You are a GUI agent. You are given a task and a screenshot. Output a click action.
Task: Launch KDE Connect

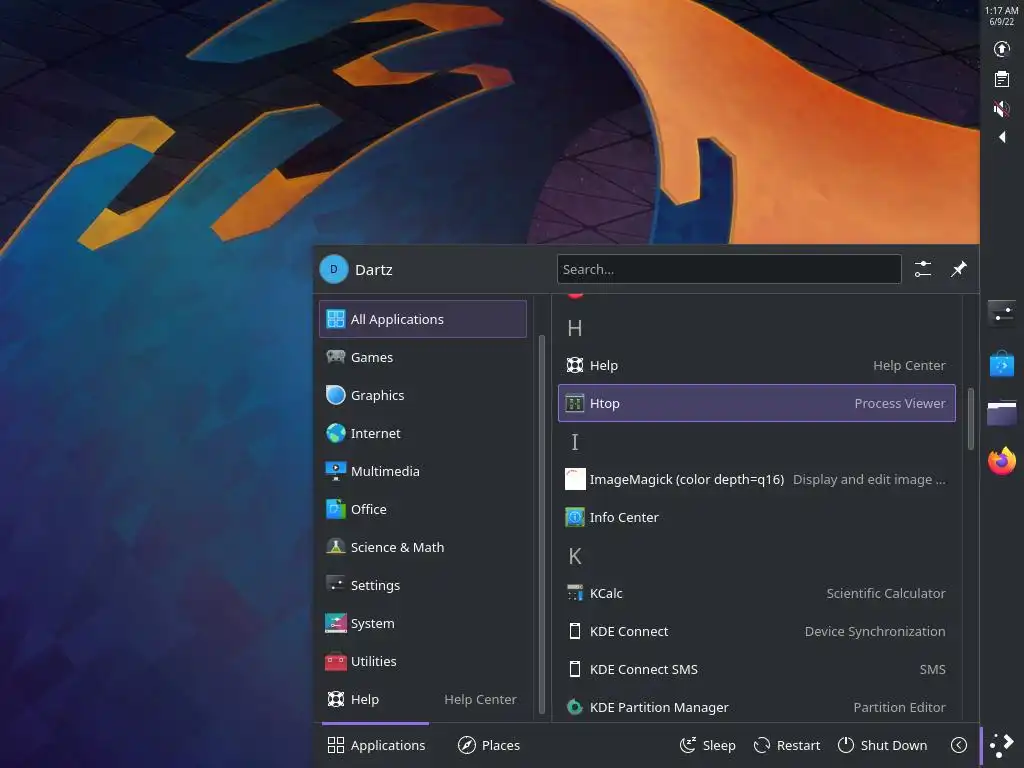coord(756,631)
